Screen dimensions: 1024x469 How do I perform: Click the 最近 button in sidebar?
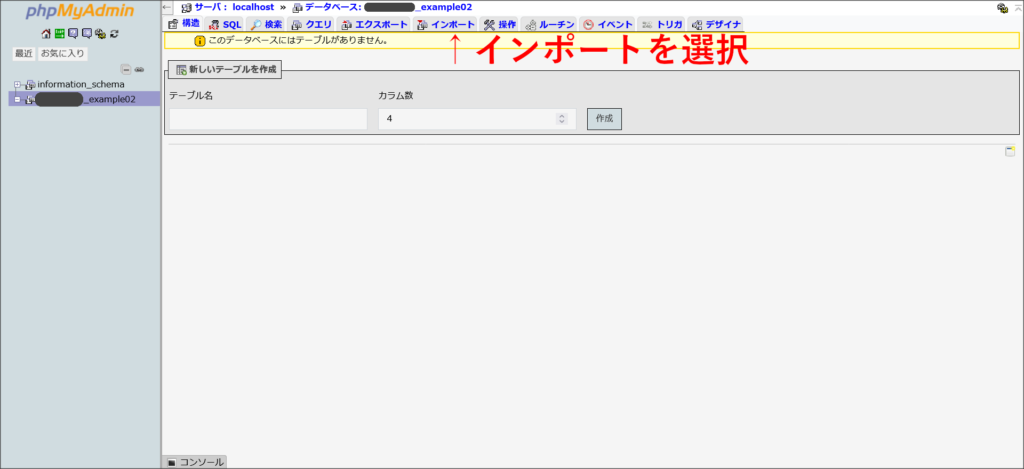[x=24, y=54]
